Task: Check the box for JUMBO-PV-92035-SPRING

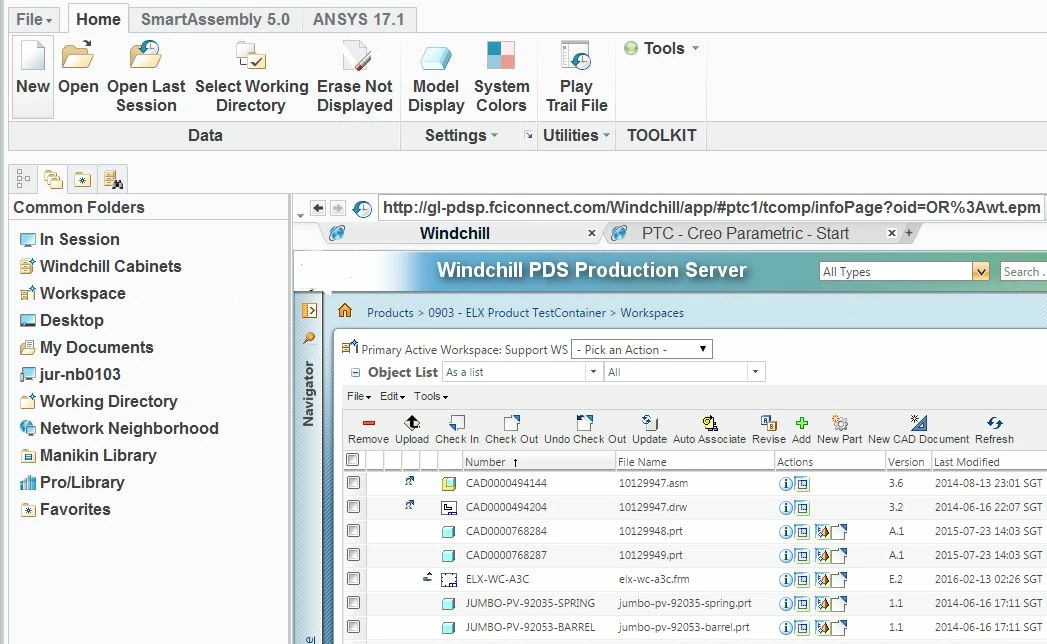Action: (x=353, y=603)
